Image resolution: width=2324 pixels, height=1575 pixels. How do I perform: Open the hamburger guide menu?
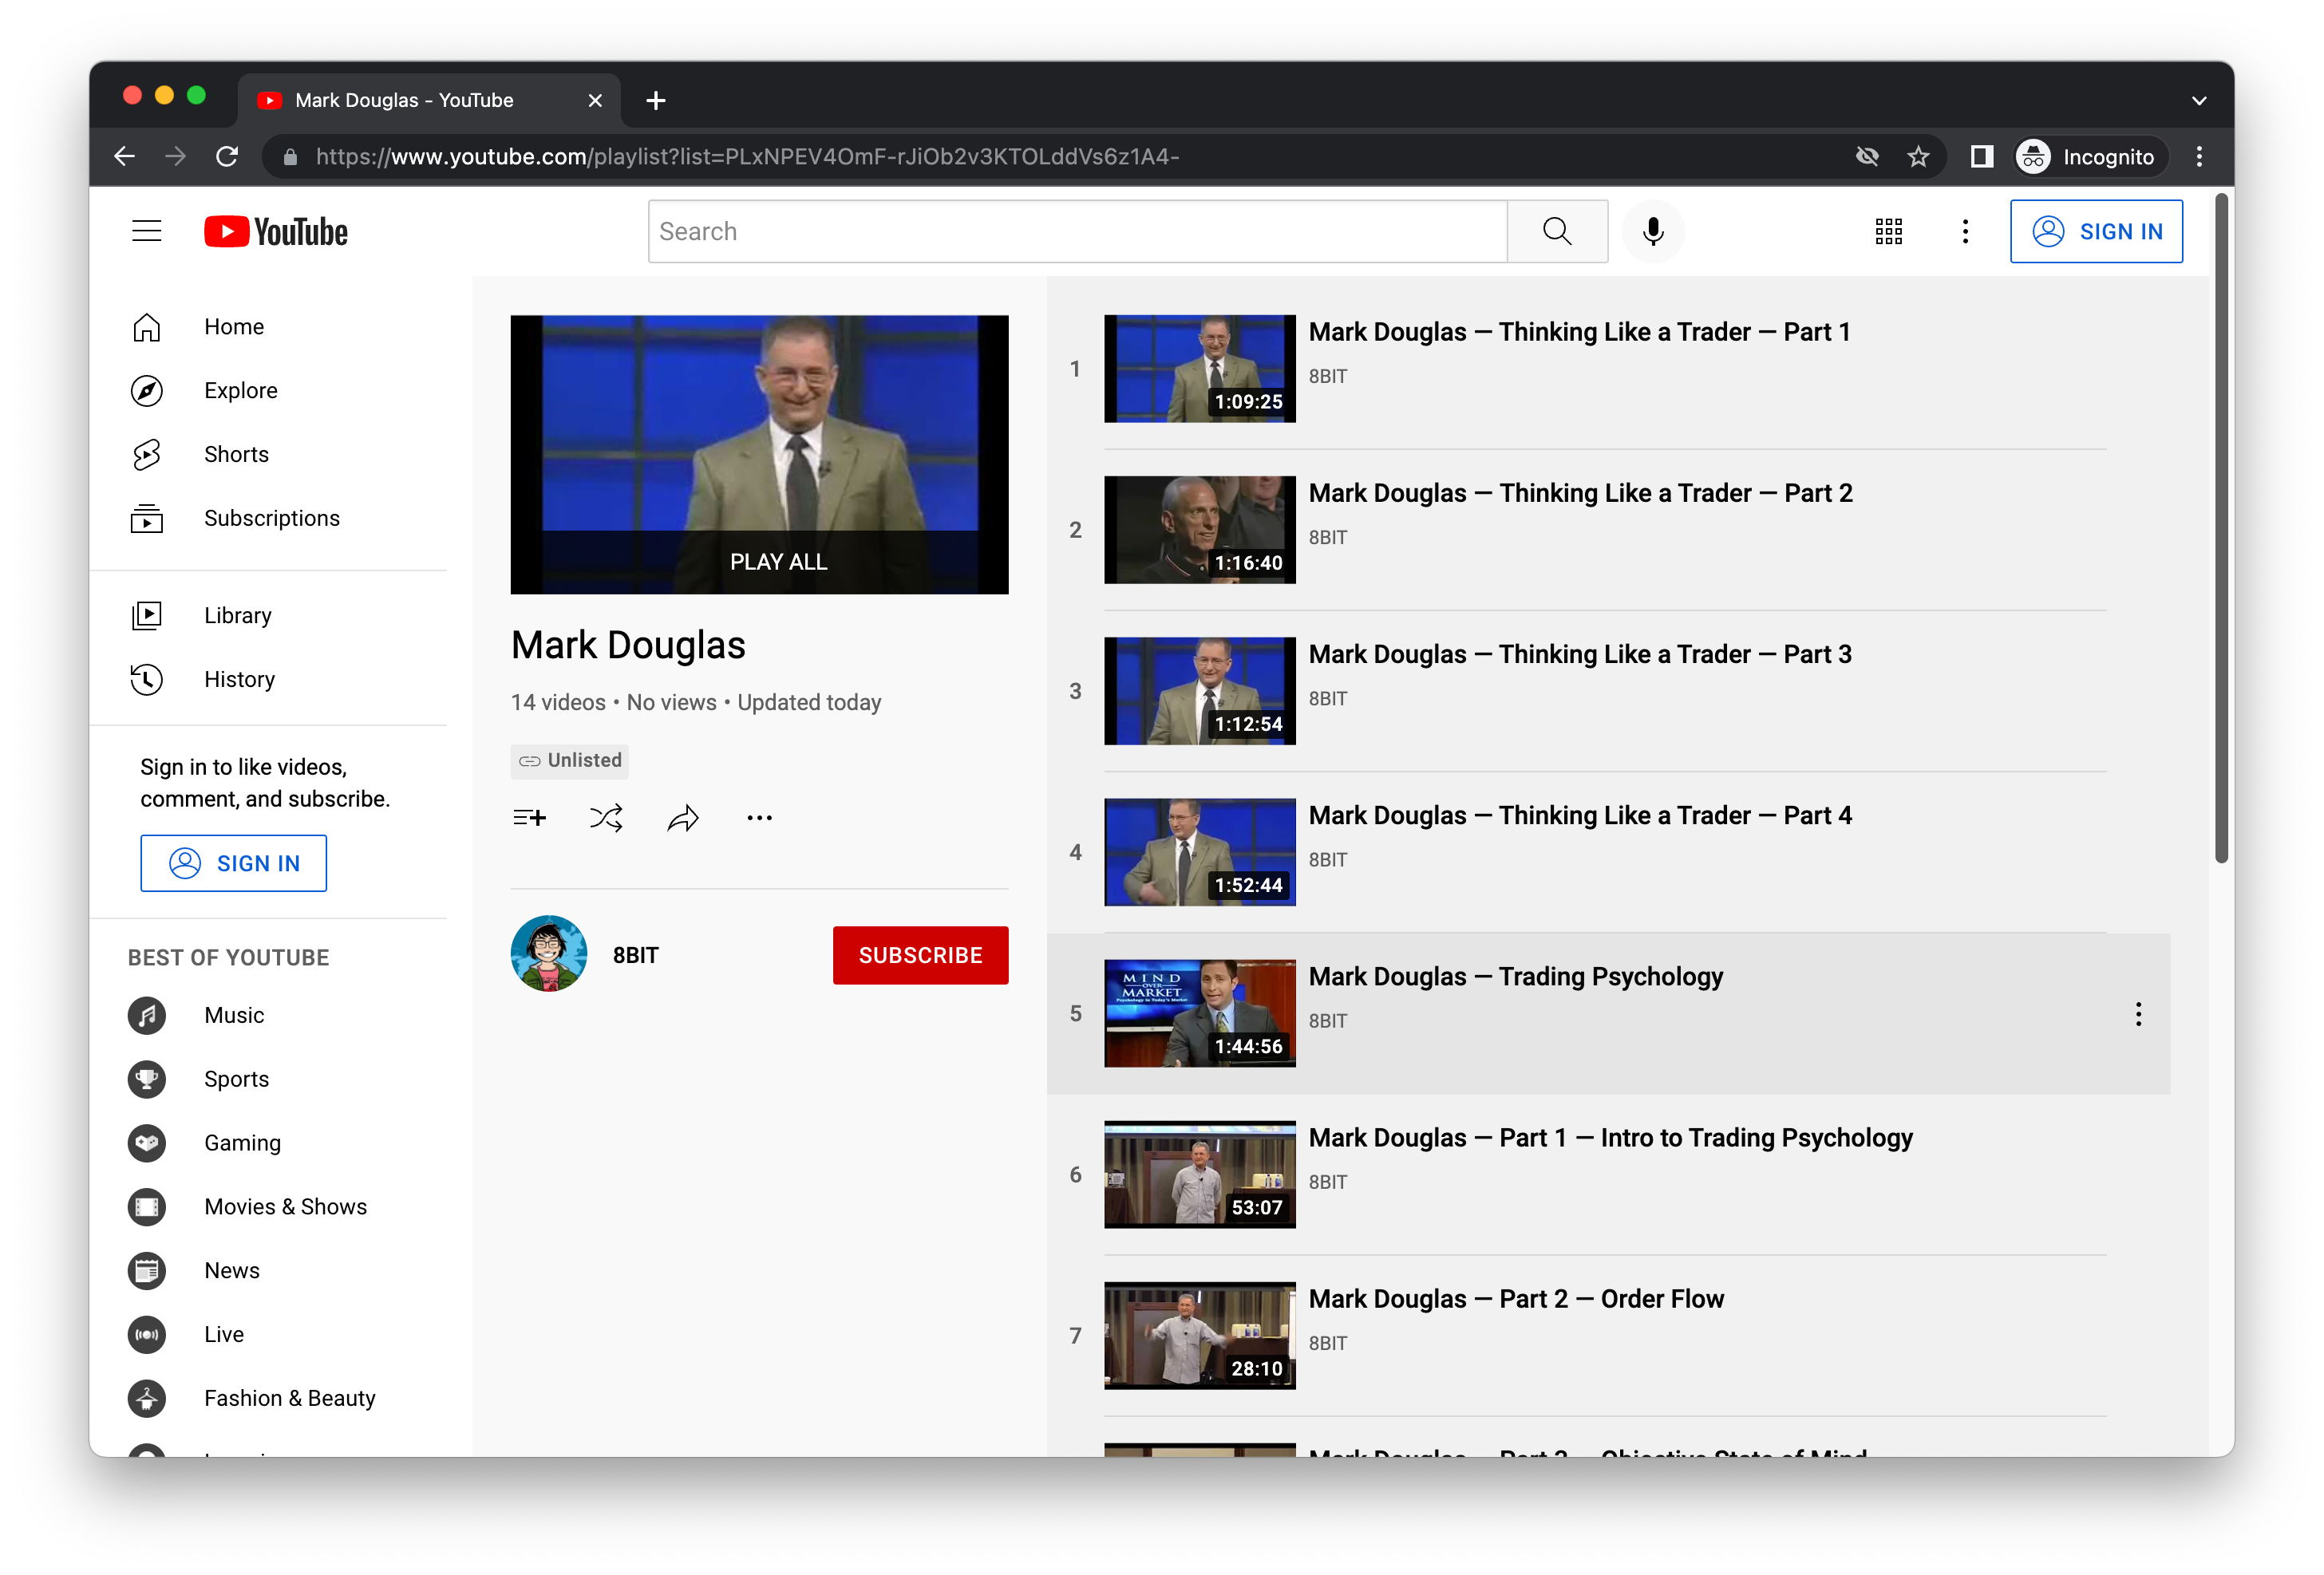point(146,231)
